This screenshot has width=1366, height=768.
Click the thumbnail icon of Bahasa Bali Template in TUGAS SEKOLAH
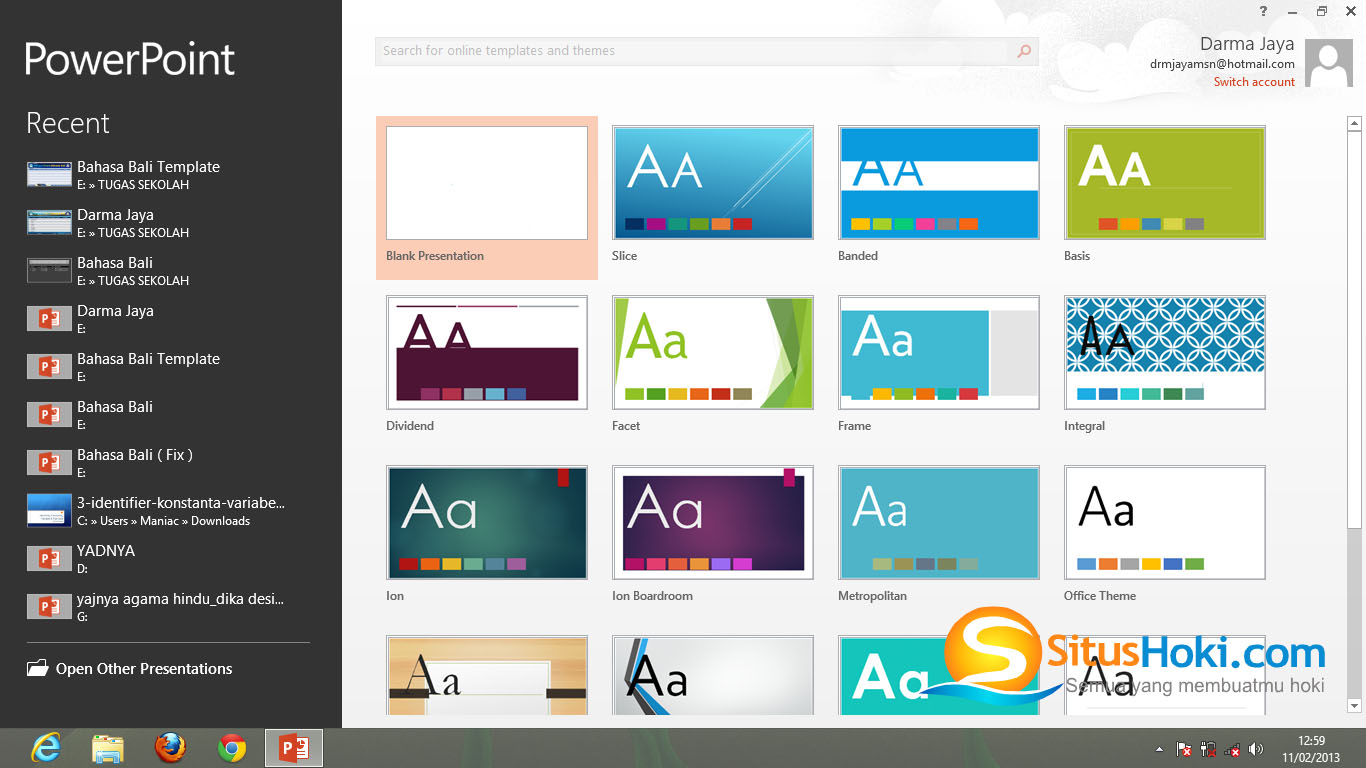(x=49, y=174)
